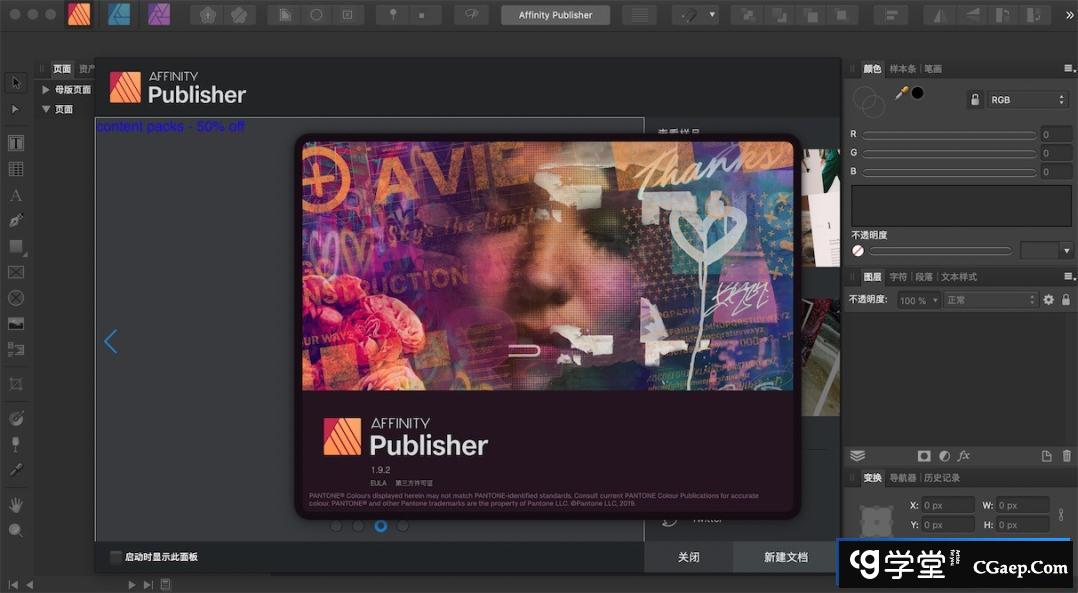This screenshot has height=593, width=1078.
Task: Switch to the Affinity Designer persona icon
Action: [119, 15]
